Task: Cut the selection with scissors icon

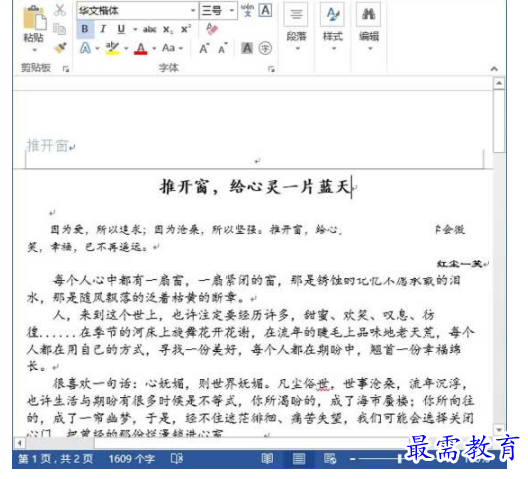Action: tap(60, 10)
